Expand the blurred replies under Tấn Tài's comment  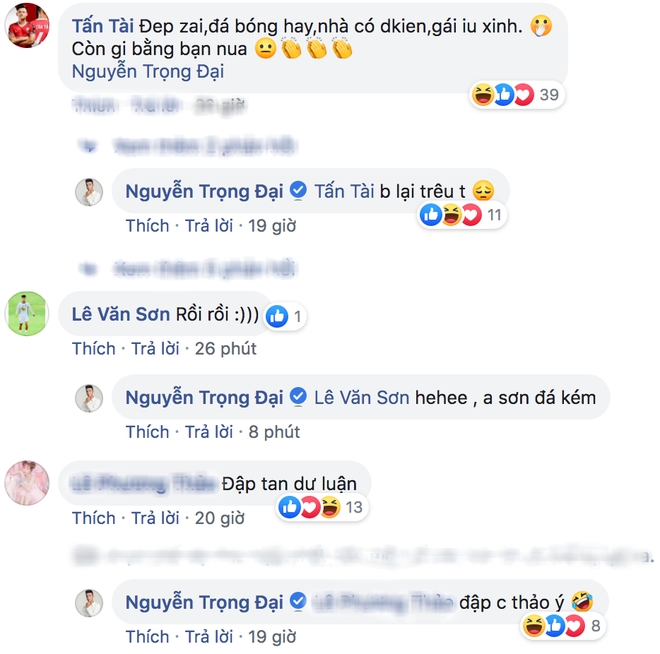188,146
